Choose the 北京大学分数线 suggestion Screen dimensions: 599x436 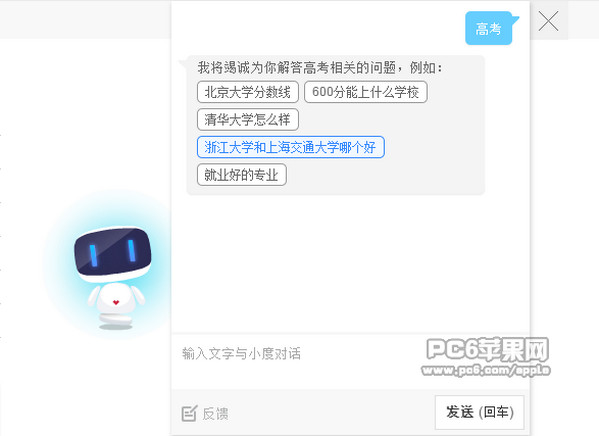point(248,92)
